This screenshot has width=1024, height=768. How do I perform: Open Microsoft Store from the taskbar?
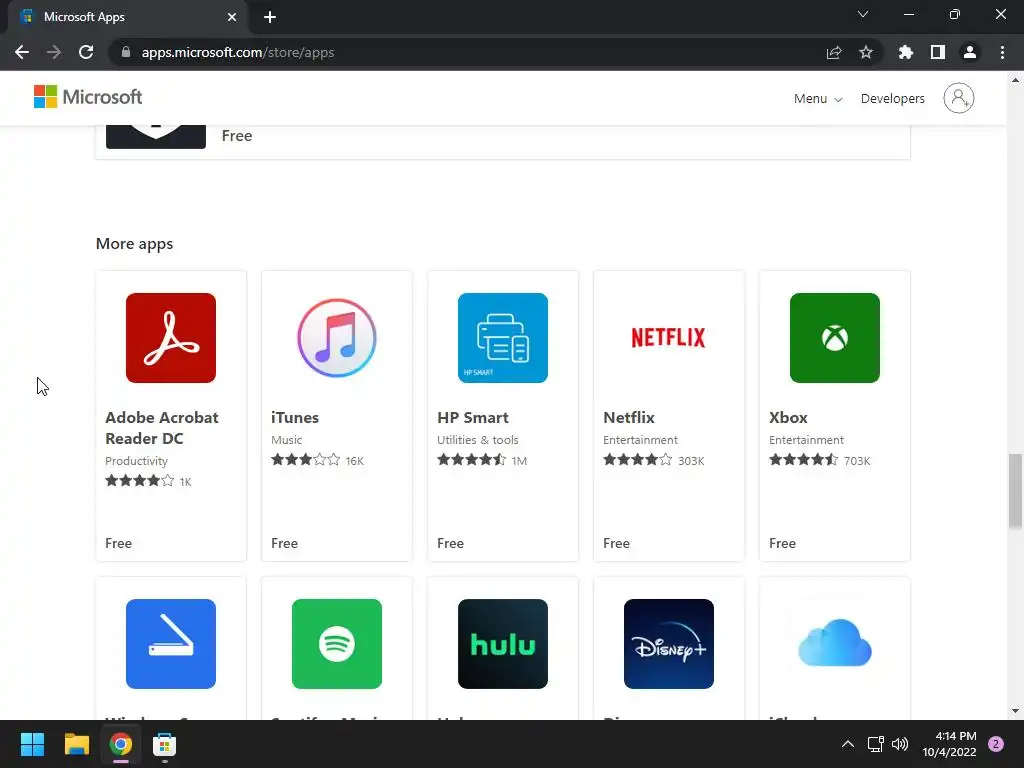(164, 744)
